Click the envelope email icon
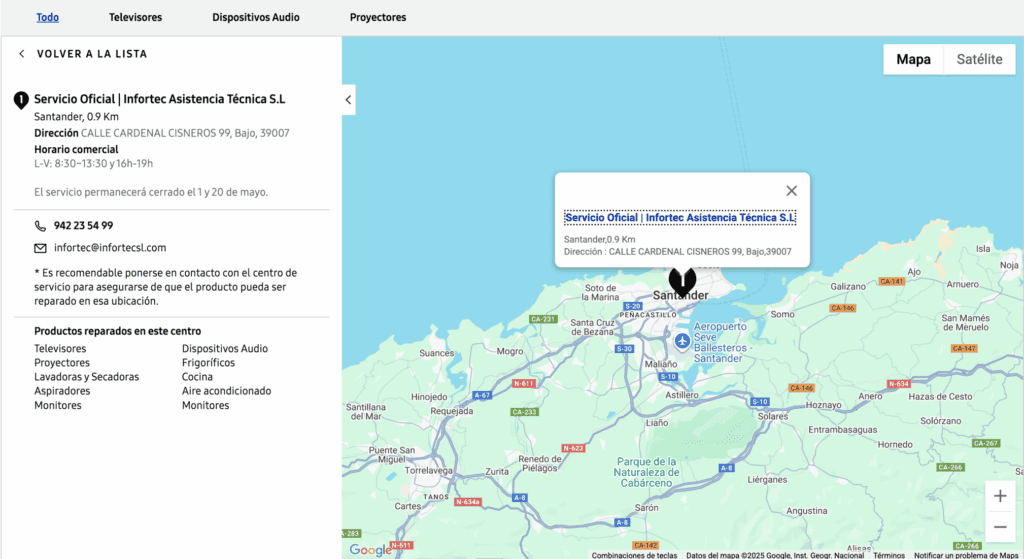Screen dimensions: 1024x559 40,248
